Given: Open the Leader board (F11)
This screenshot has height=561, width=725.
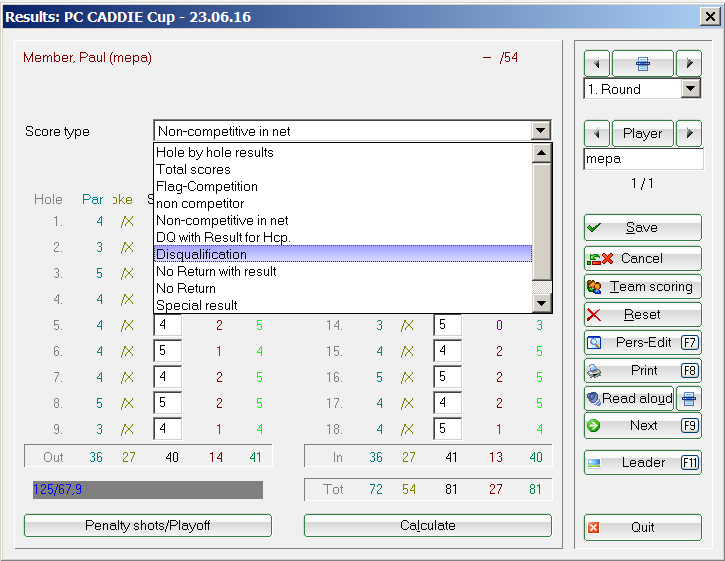Looking at the screenshot, I should pos(643,462).
